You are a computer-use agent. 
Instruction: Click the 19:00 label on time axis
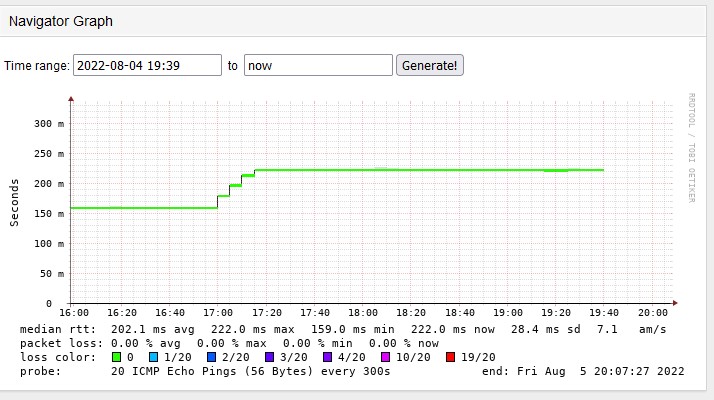tap(508, 313)
